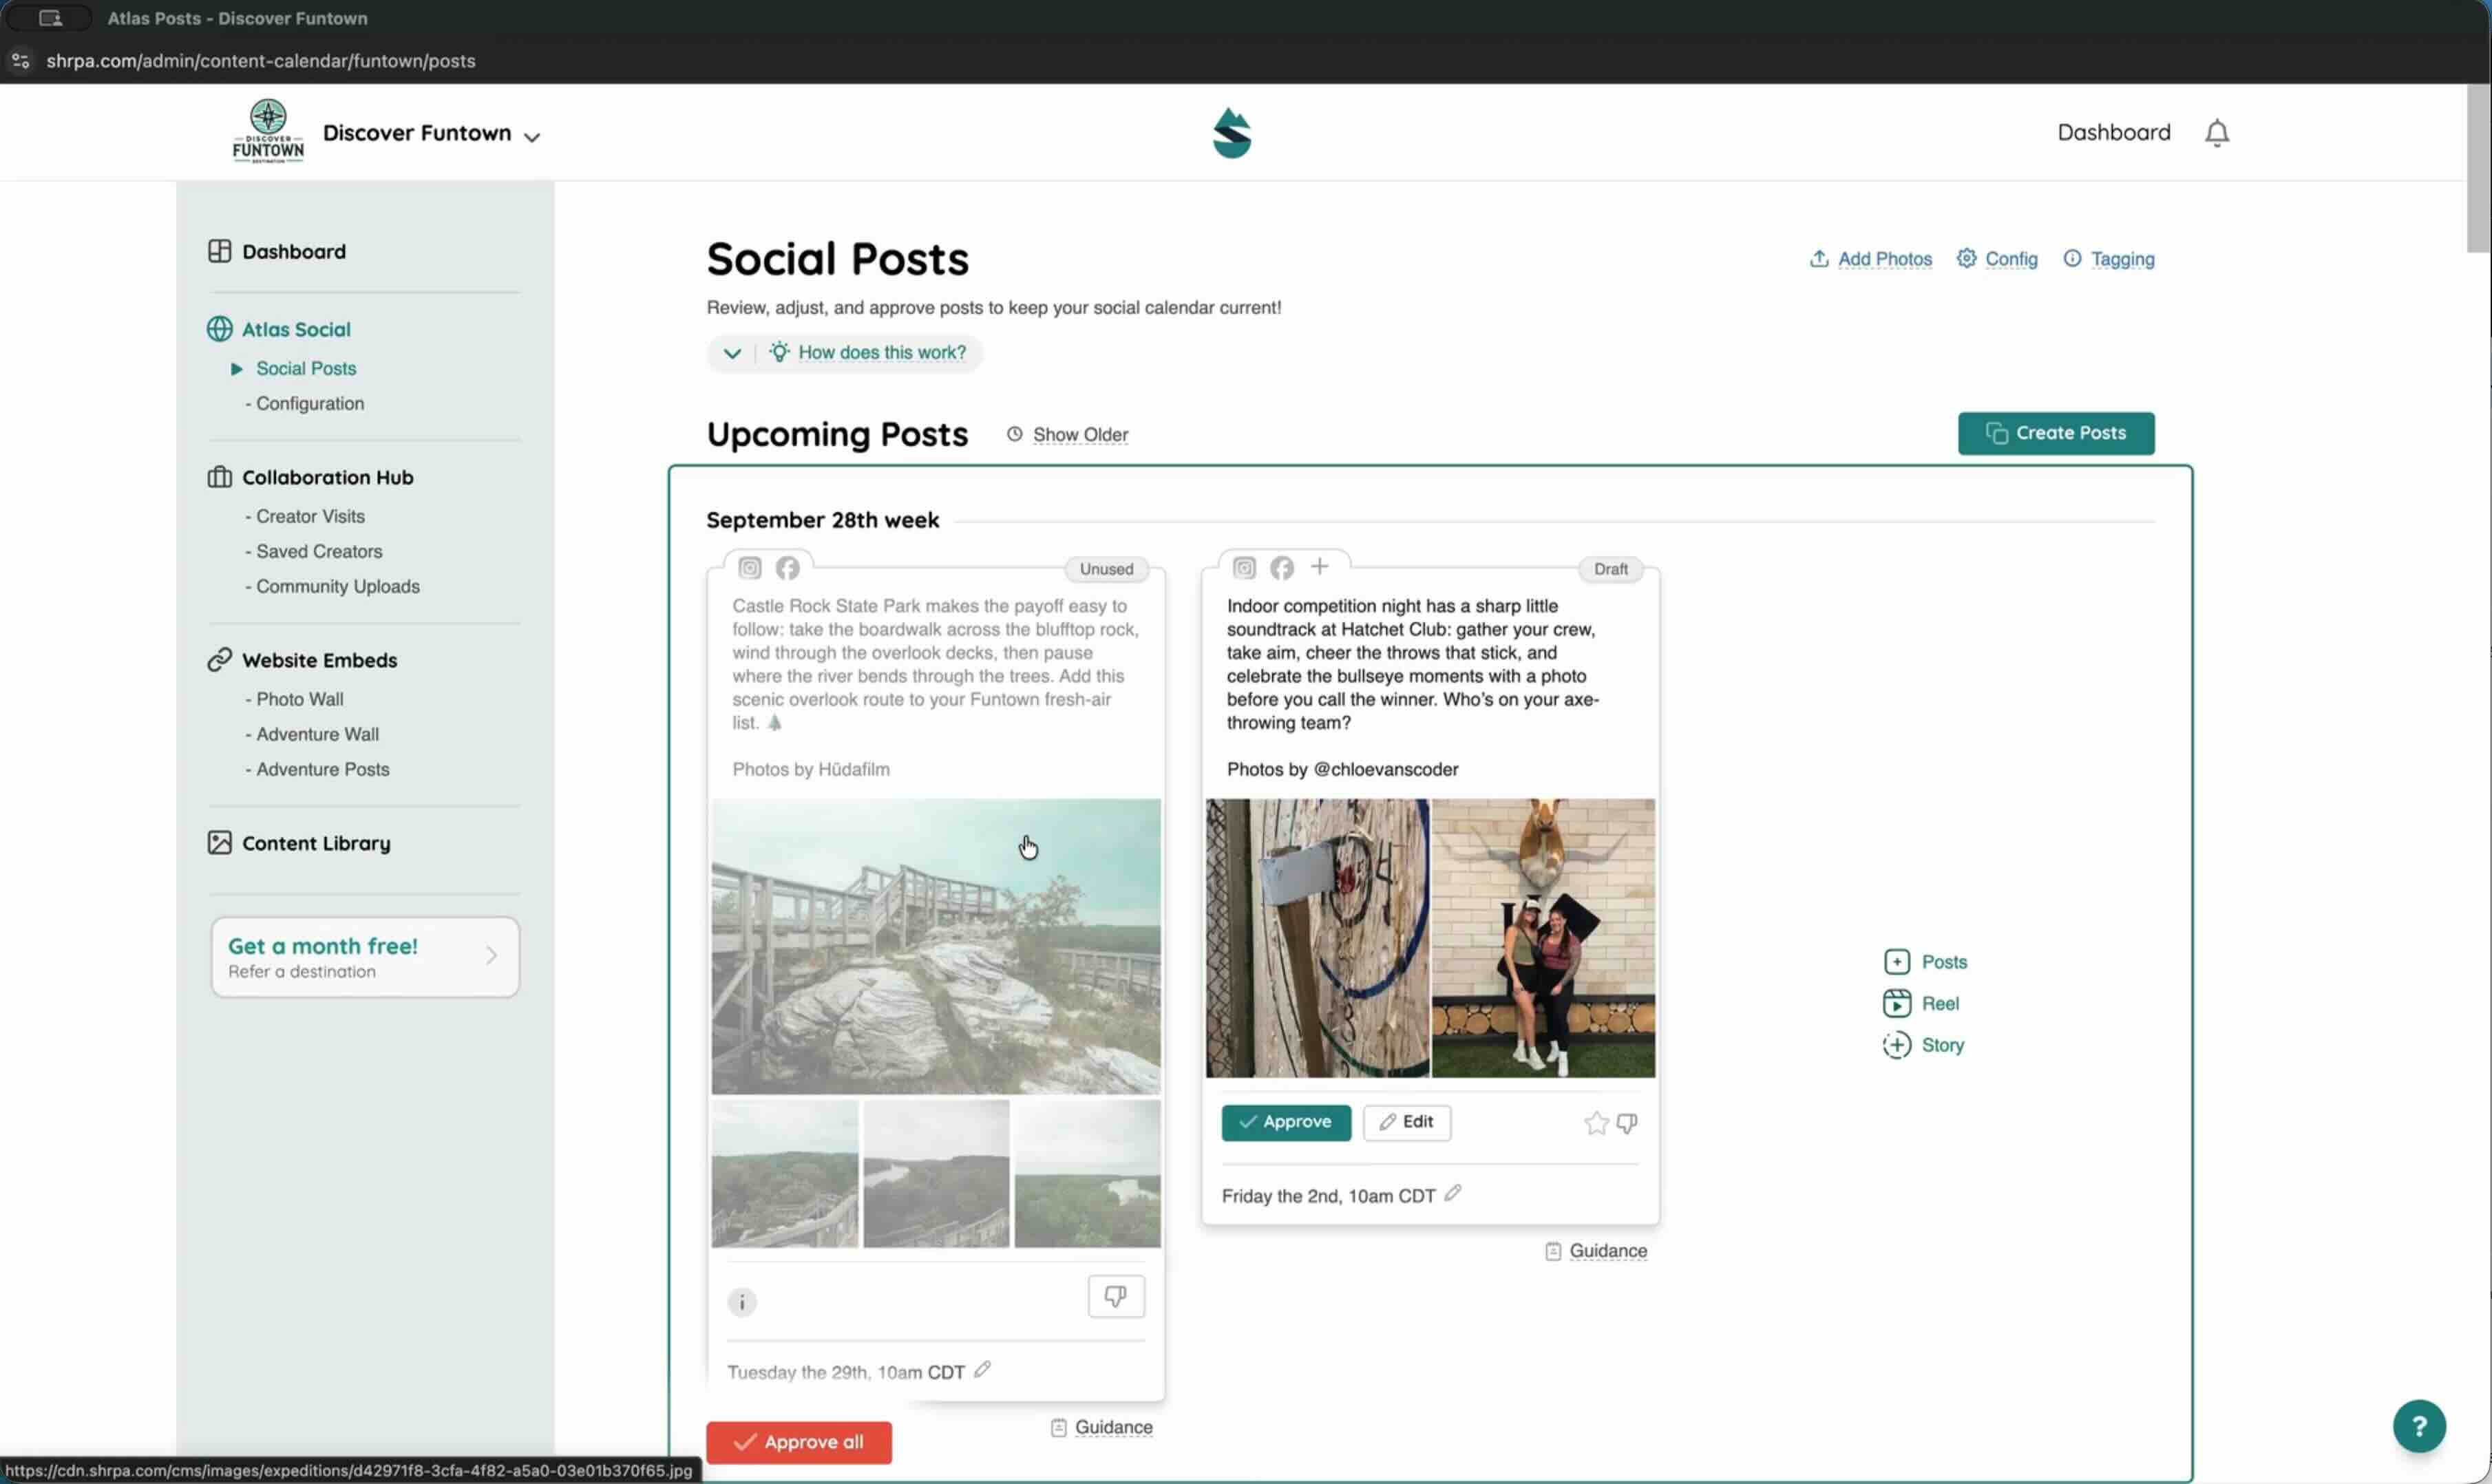2492x1484 pixels.
Task: Expand the How does this work section chevron
Action: [x=732, y=353]
